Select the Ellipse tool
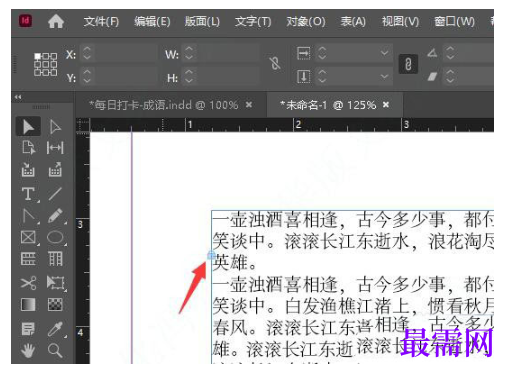This screenshot has height=374, width=512. pos(55,237)
